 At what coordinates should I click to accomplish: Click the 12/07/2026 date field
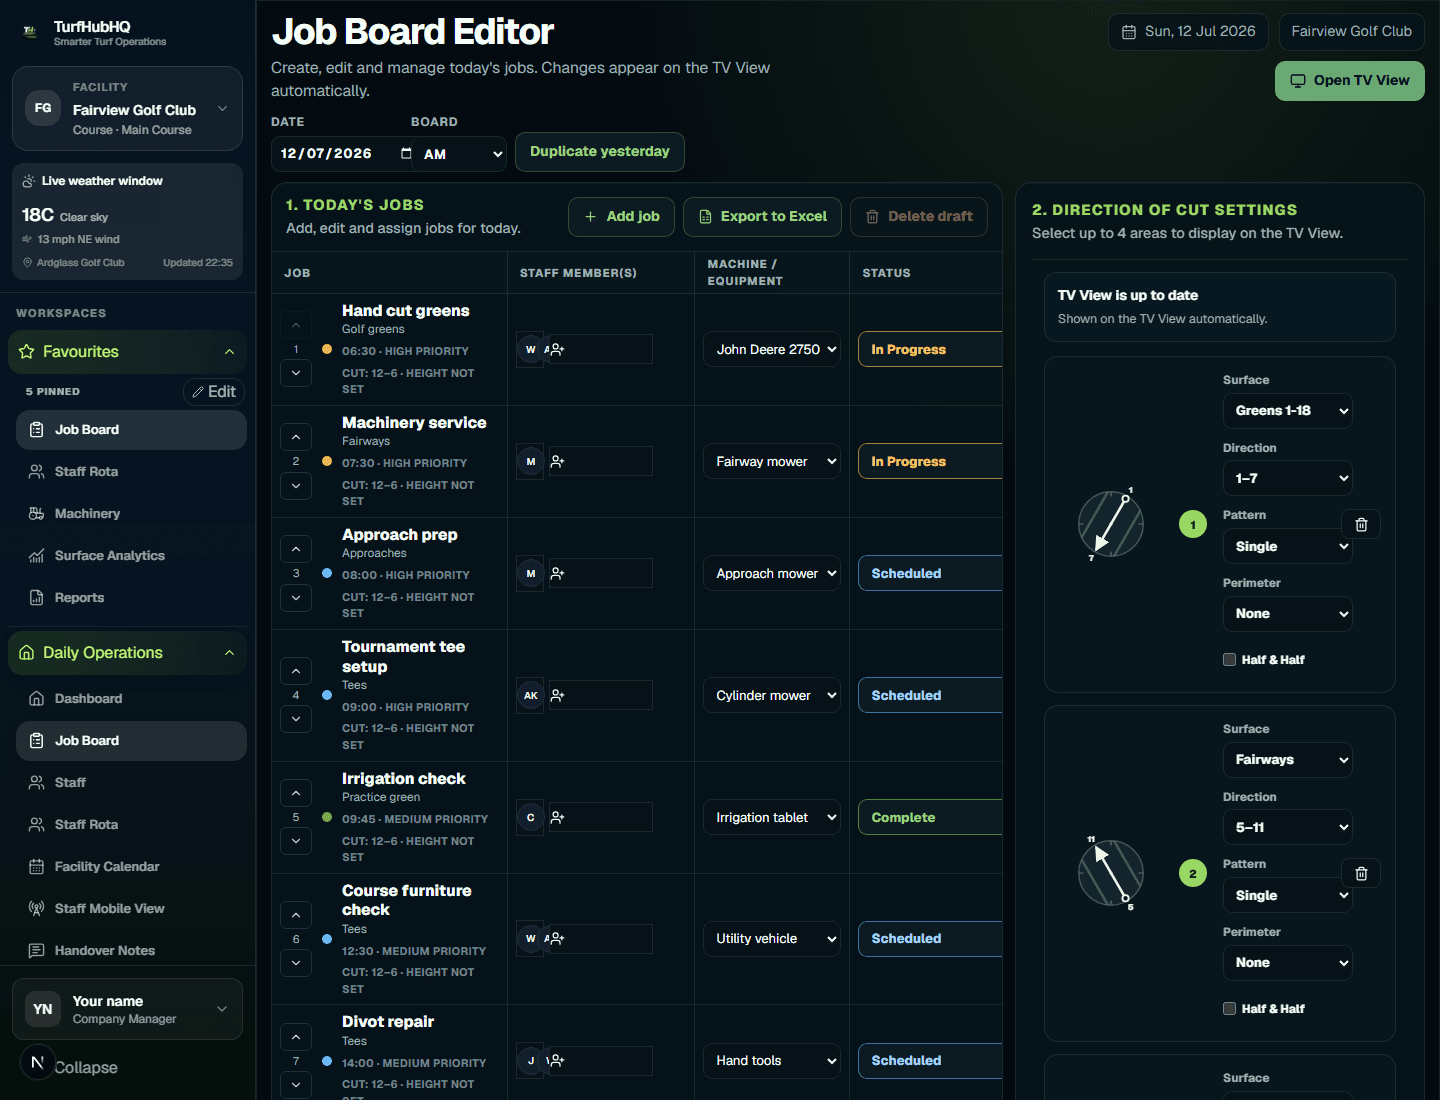tap(342, 154)
